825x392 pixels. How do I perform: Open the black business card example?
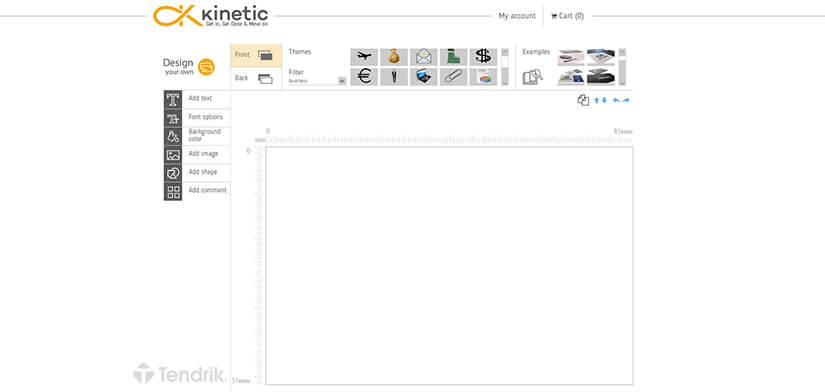click(x=601, y=77)
